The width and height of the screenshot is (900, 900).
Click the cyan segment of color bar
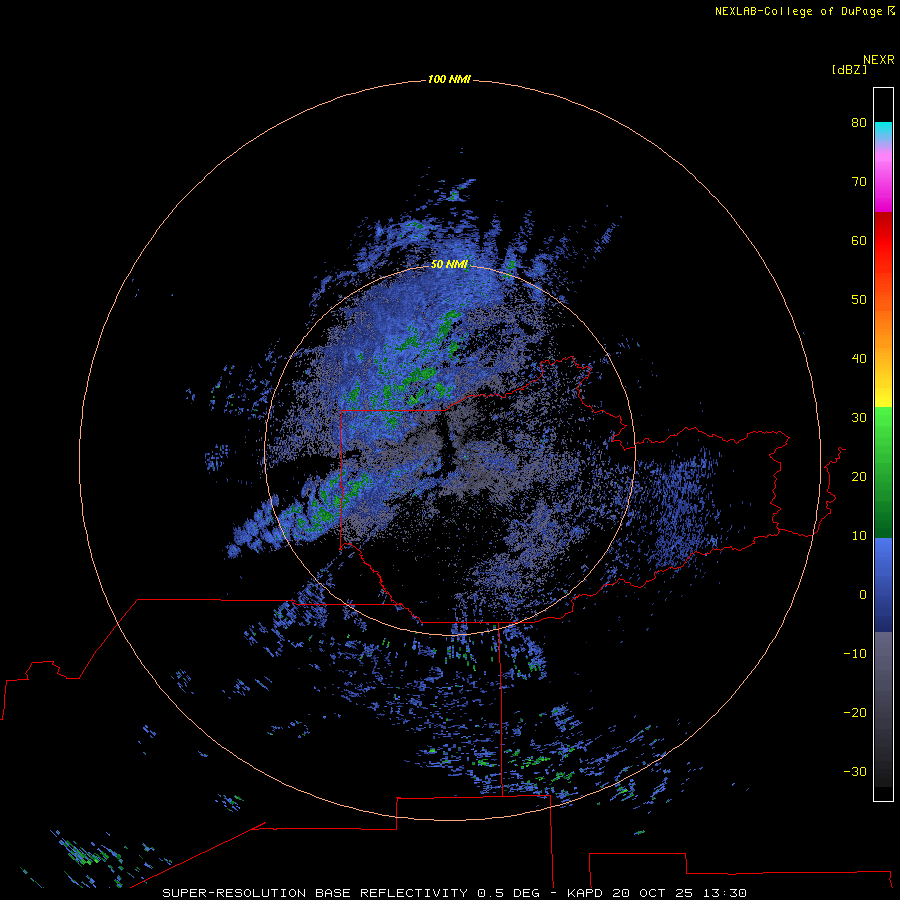[x=883, y=131]
